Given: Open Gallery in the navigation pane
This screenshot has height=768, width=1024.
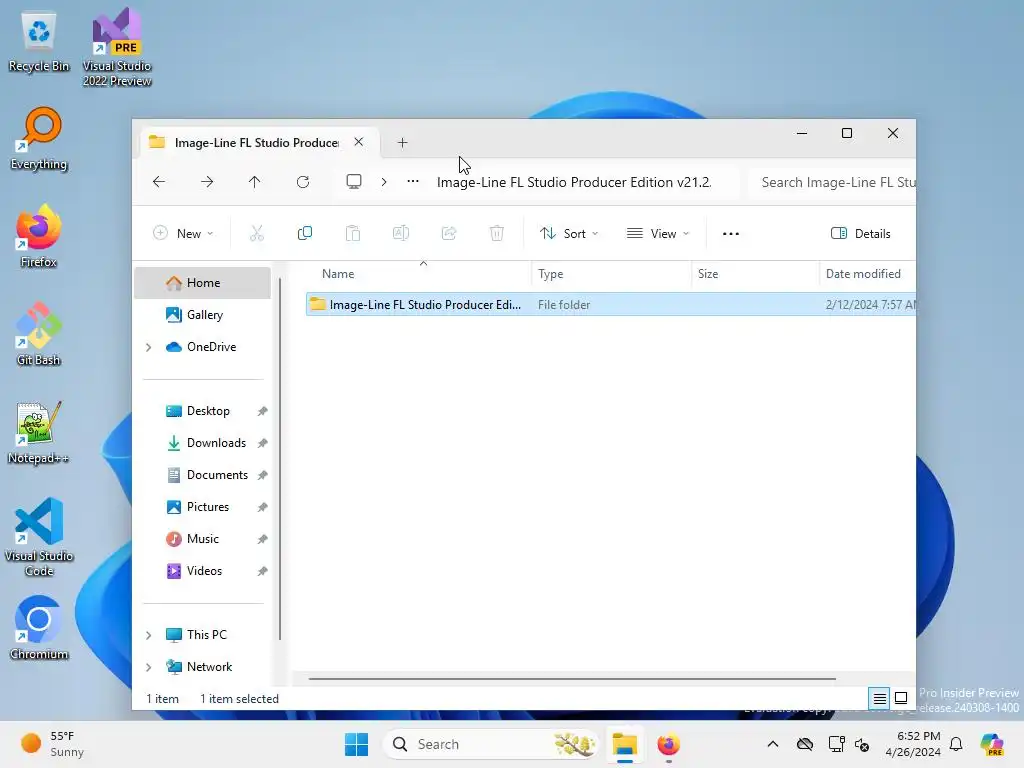Looking at the screenshot, I should tap(202, 315).
